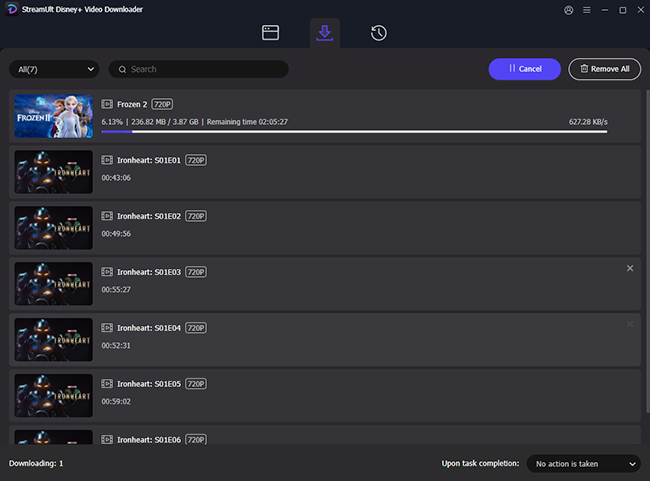Click the Frozen 2 download progress bar
Image resolution: width=650 pixels, height=481 pixels.
point(354,132)
